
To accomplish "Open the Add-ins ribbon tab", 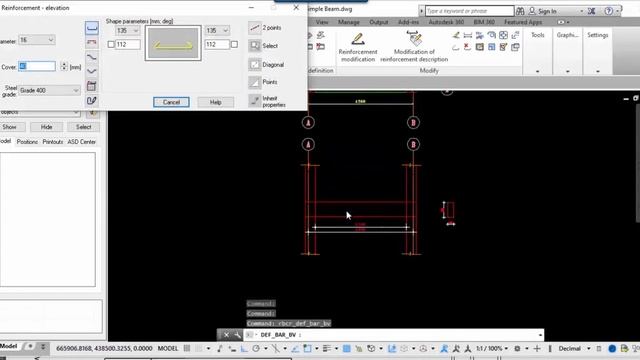I will coord(408,22).
